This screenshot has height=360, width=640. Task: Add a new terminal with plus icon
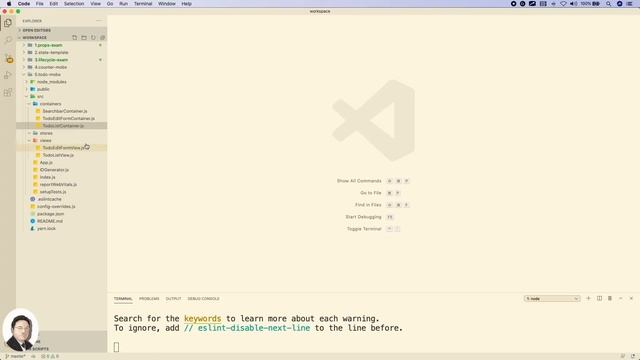[x=588, y=298]
